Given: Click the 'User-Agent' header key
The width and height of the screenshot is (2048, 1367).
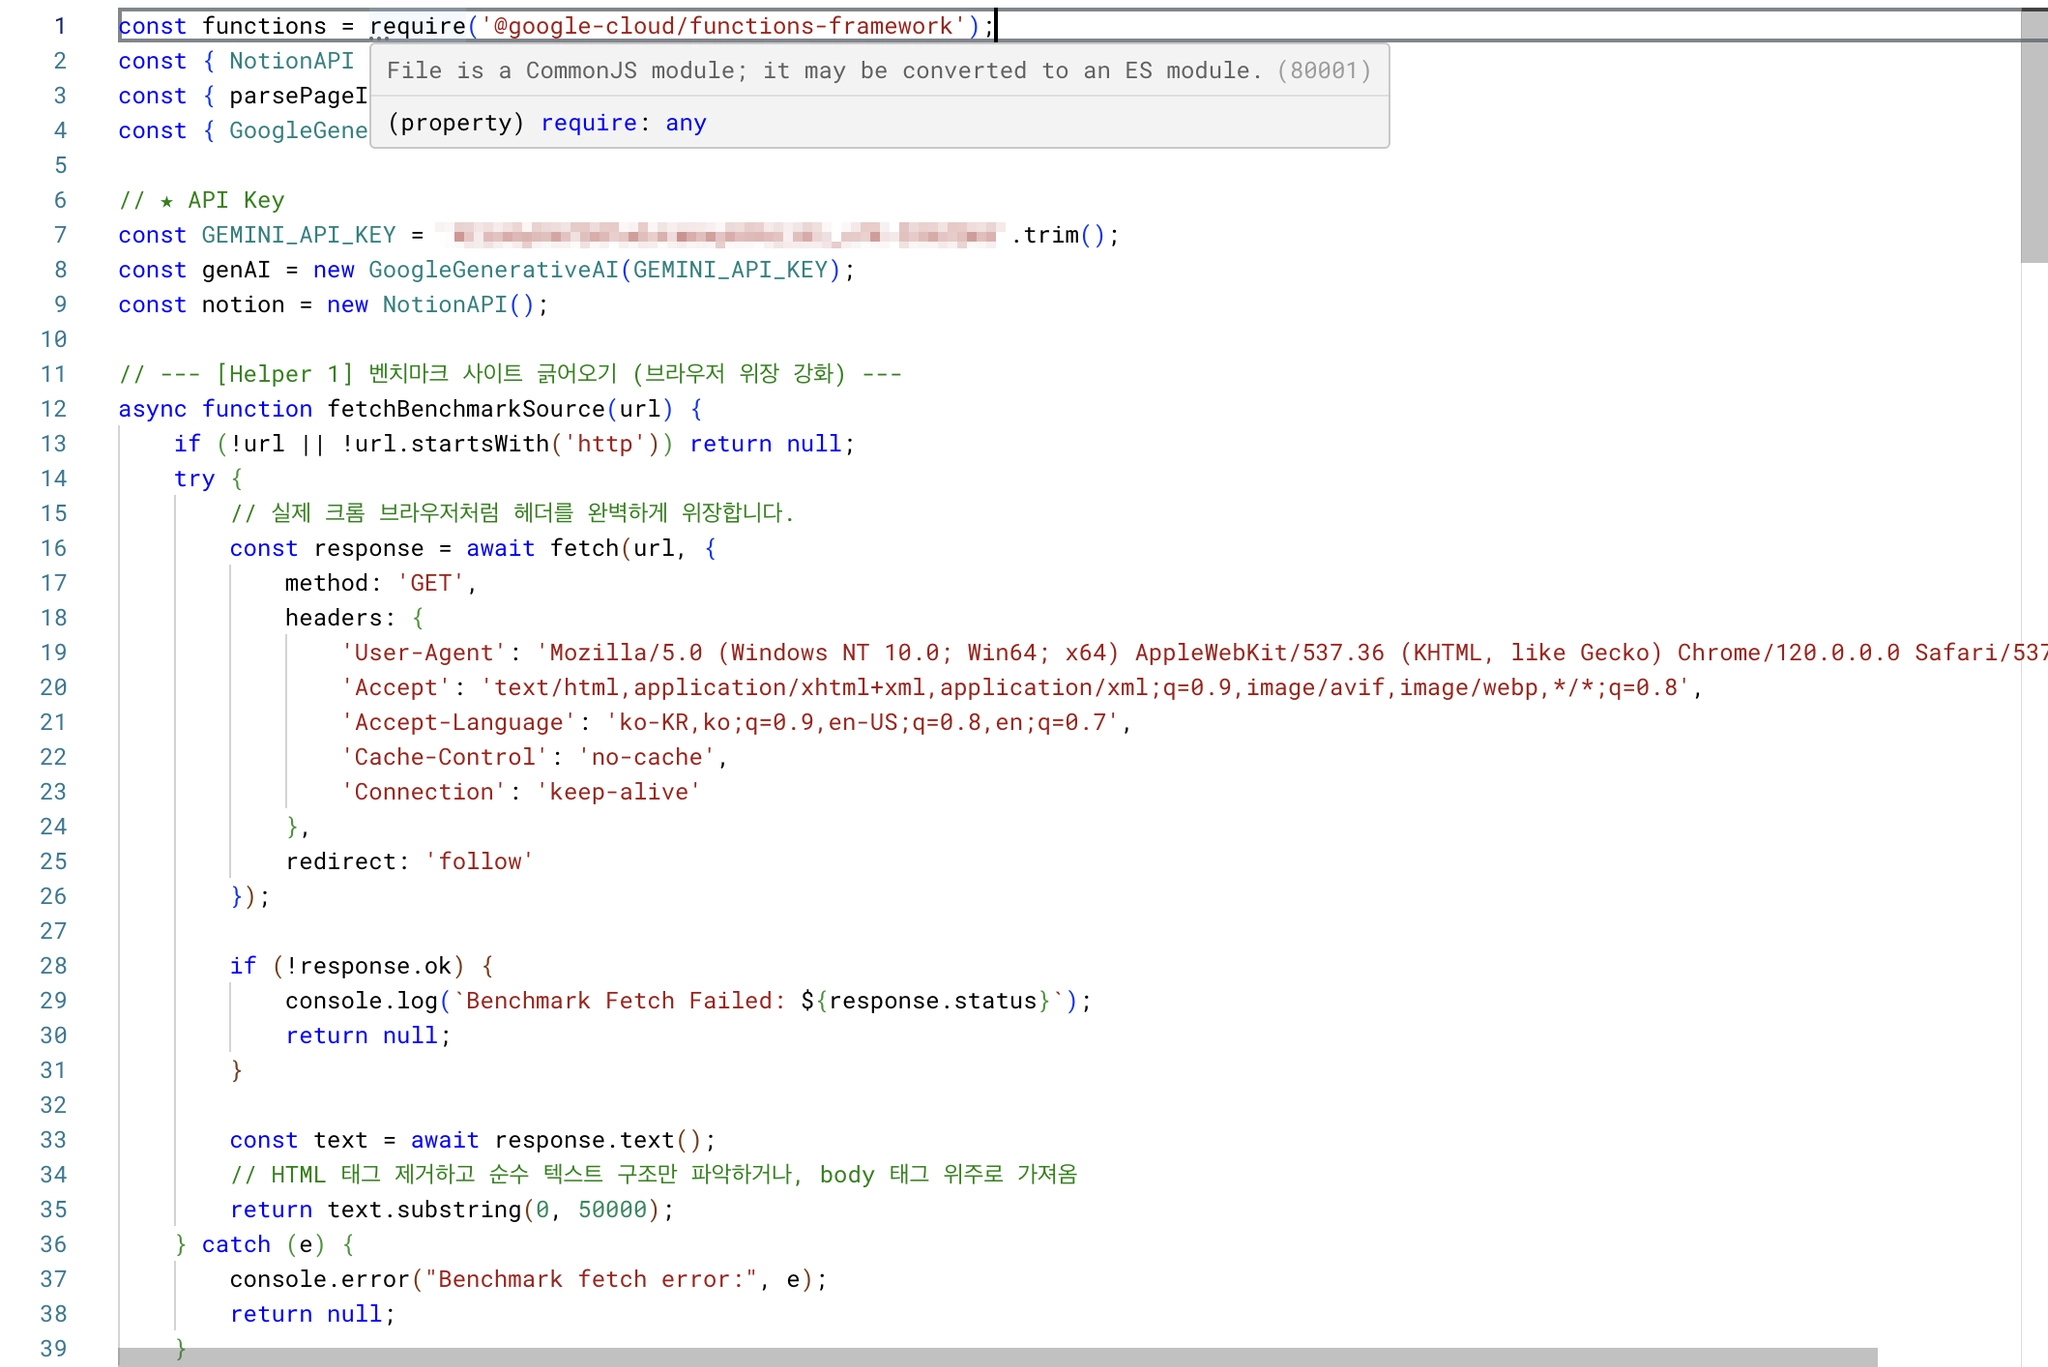Looking at the screenshot, I should pyautogui.click(x=424, y=653).
